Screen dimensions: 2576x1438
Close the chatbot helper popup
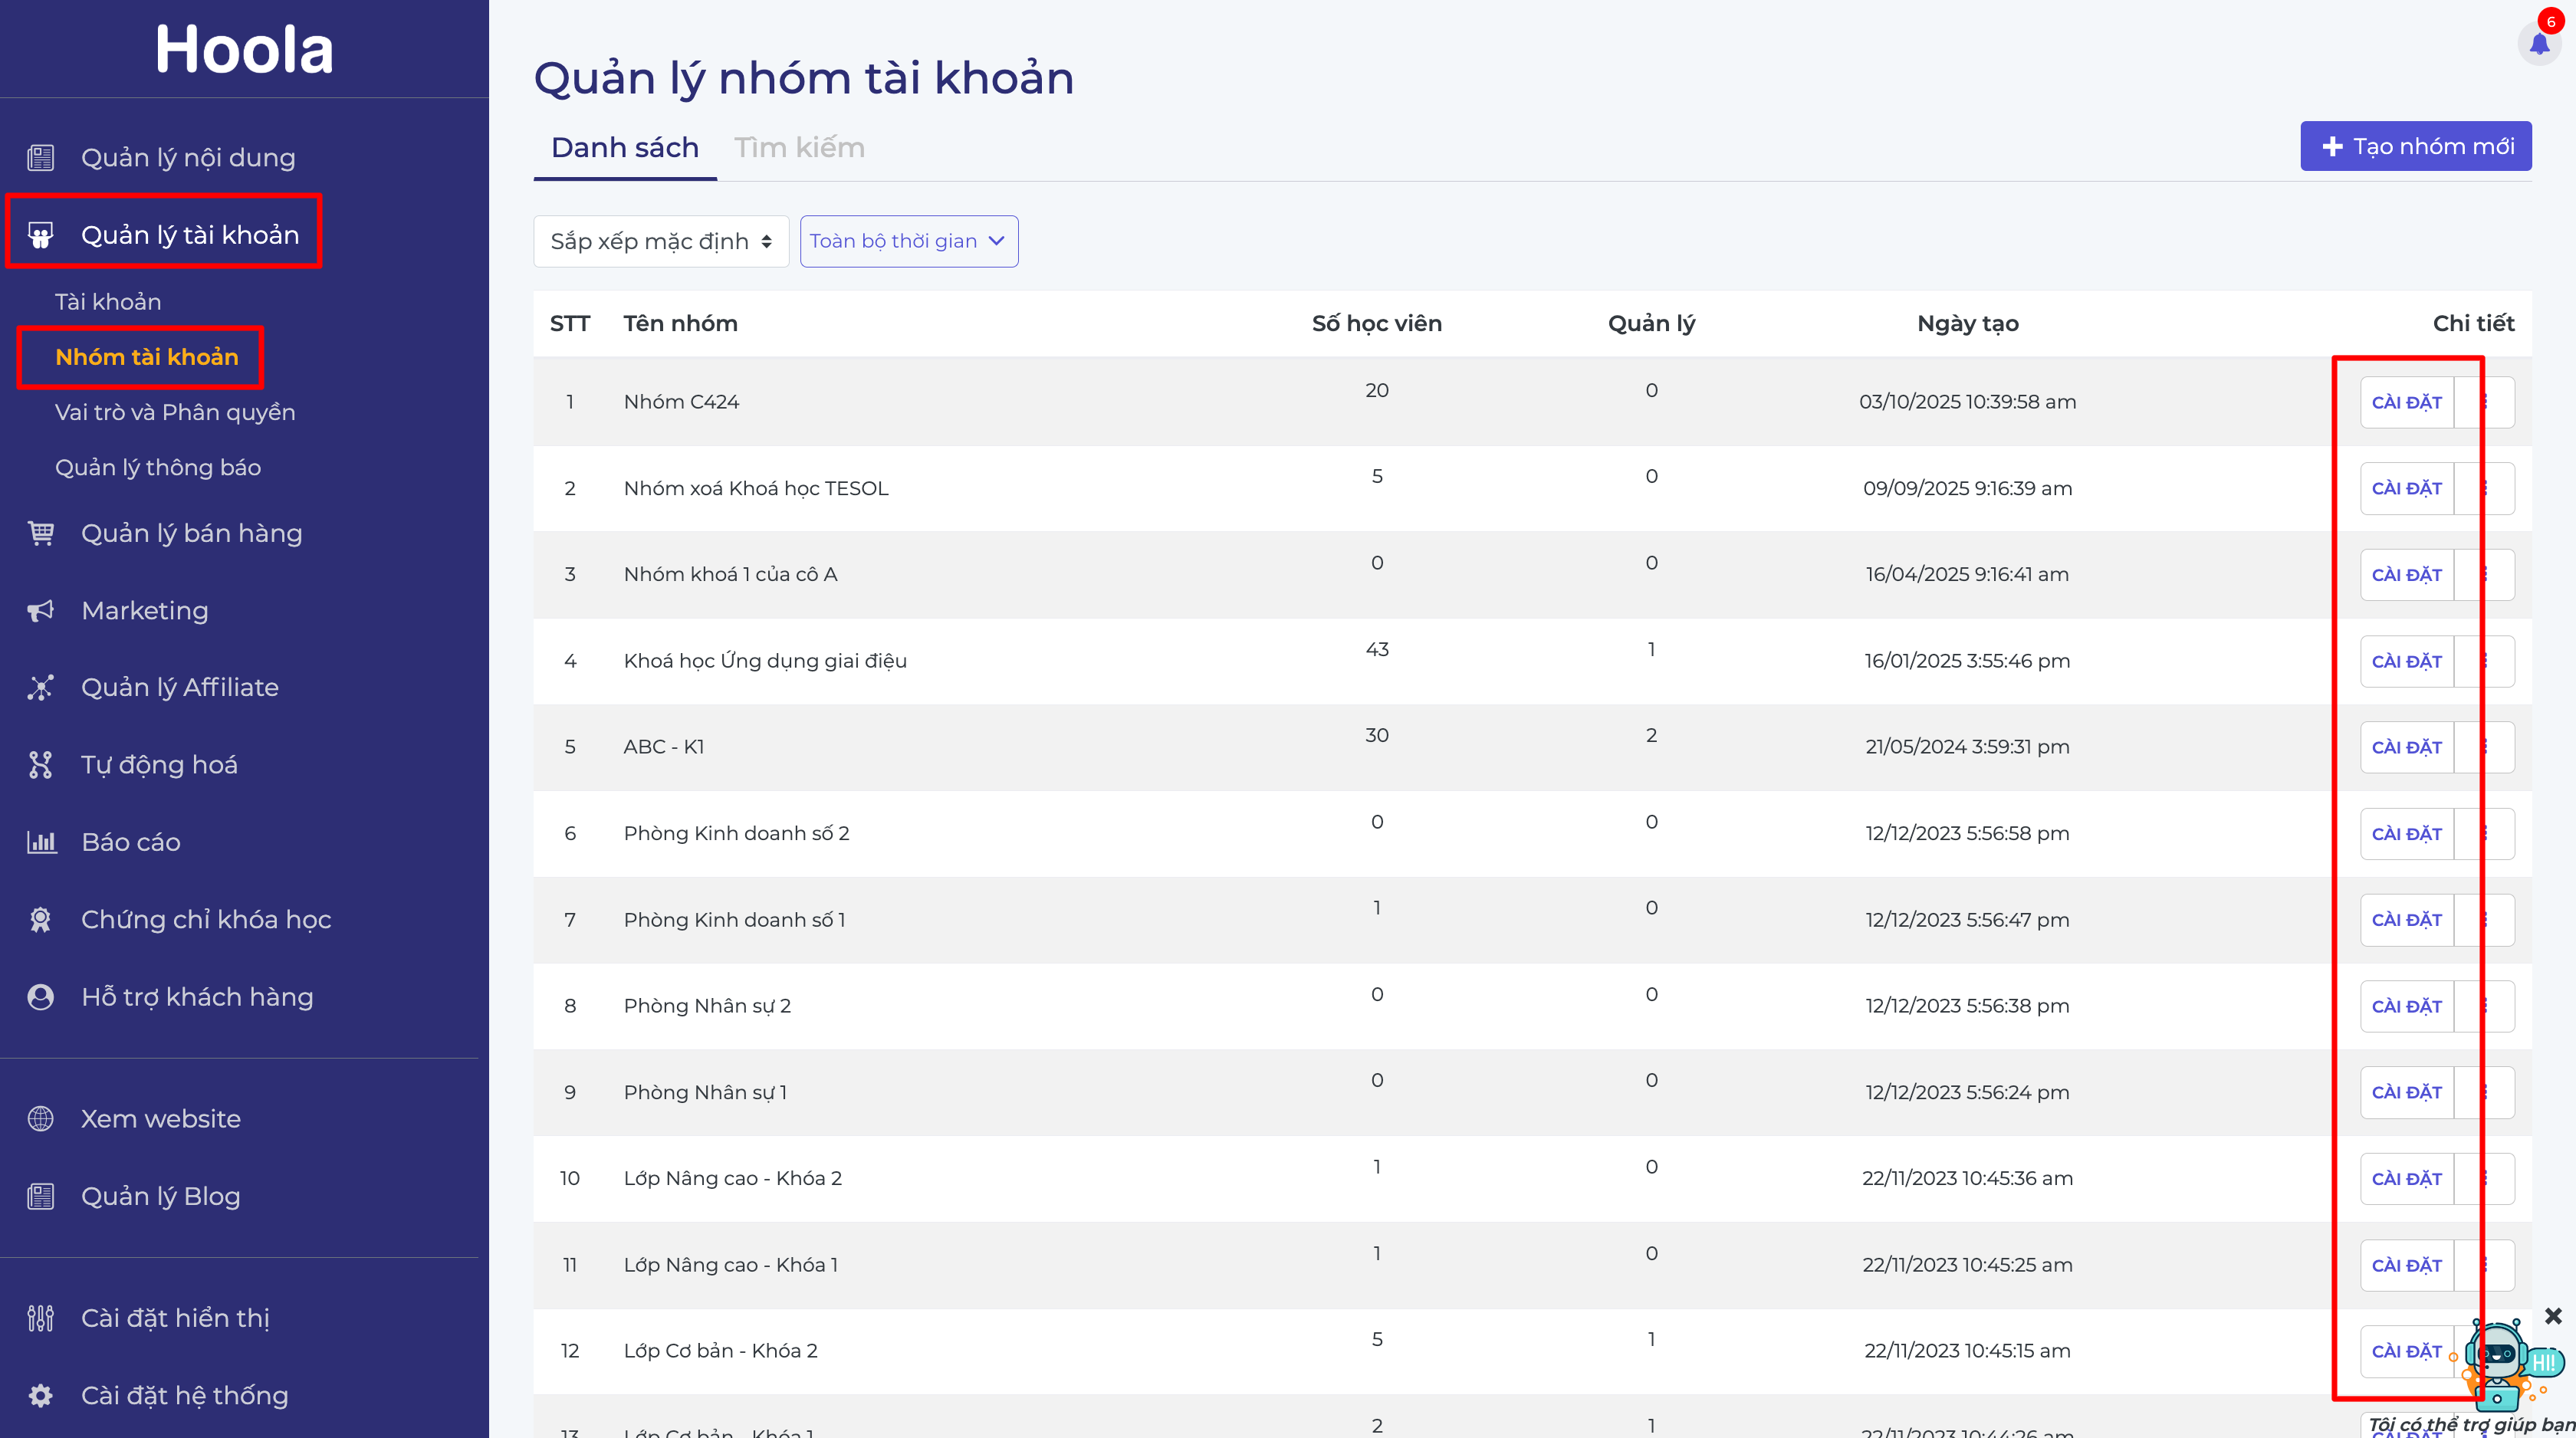tap(2553, 1316)
